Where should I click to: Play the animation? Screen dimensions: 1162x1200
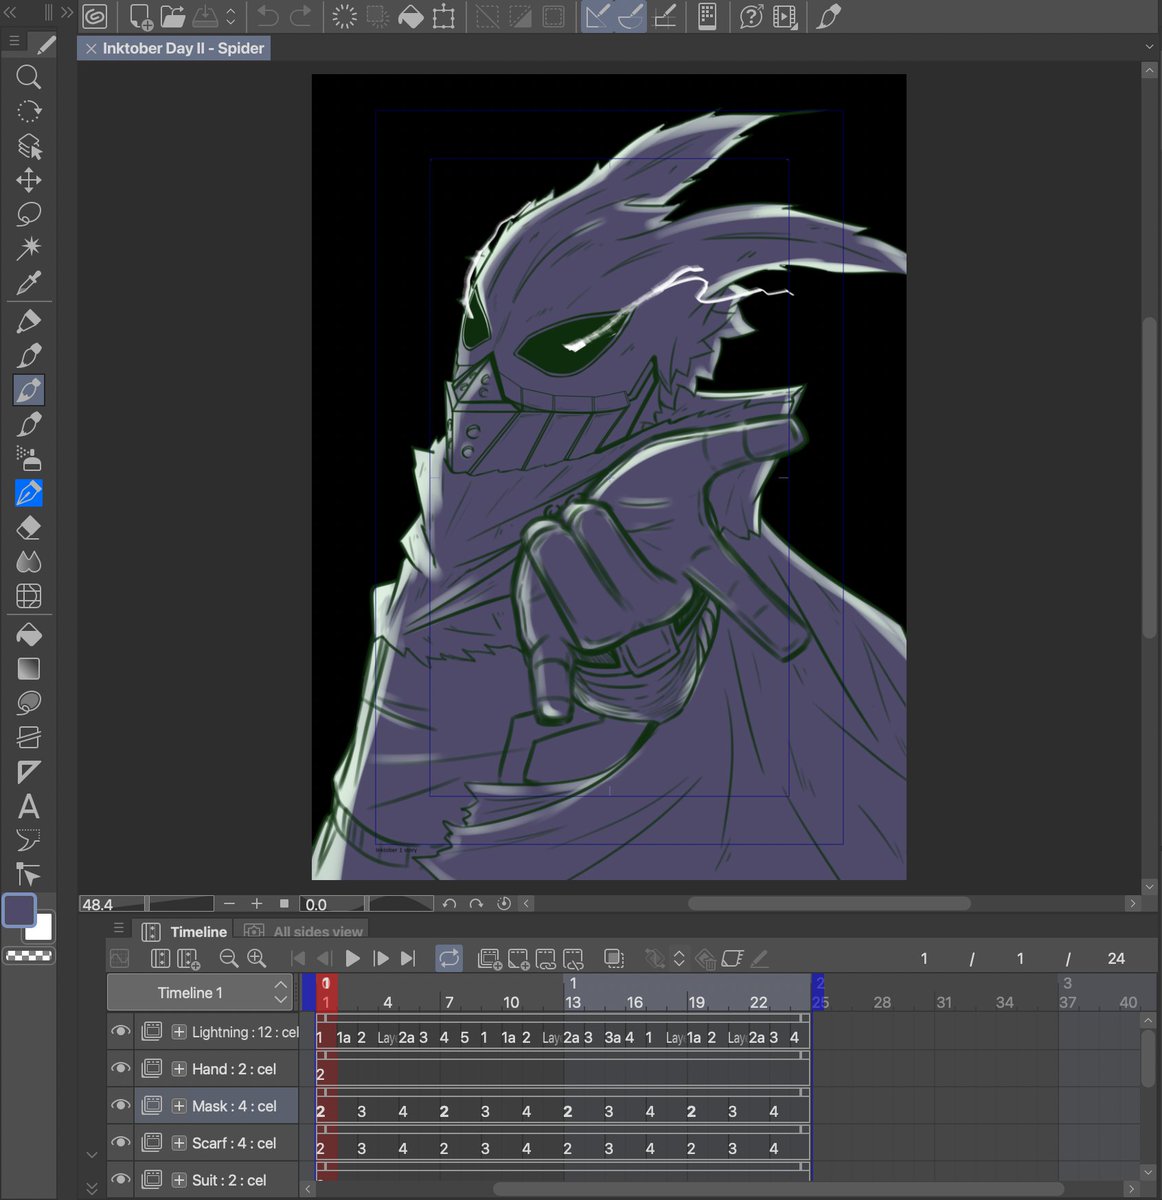coord(353,958)
